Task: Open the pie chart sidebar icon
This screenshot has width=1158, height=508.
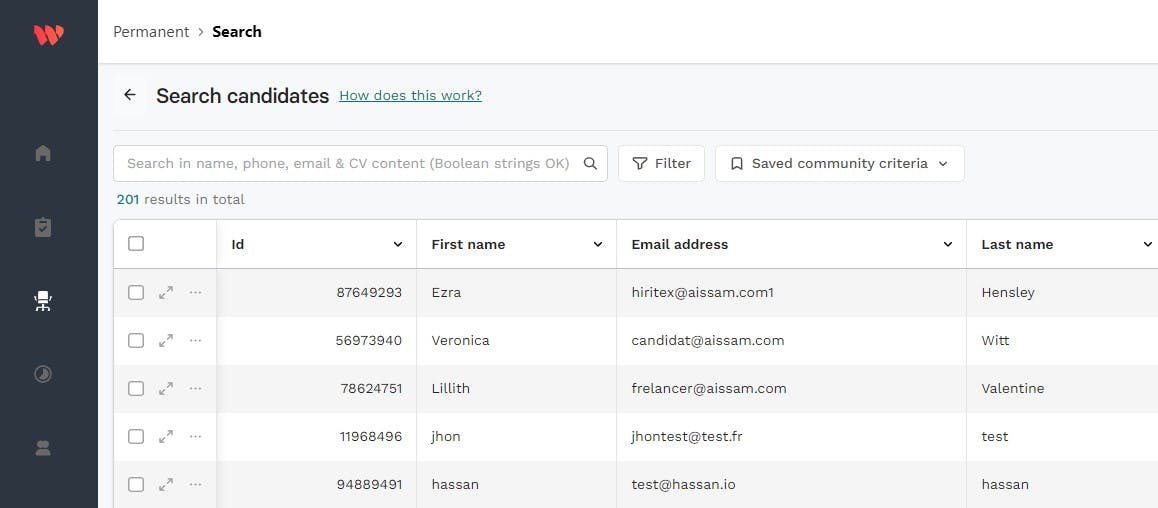Action: (x=43, y=374)
